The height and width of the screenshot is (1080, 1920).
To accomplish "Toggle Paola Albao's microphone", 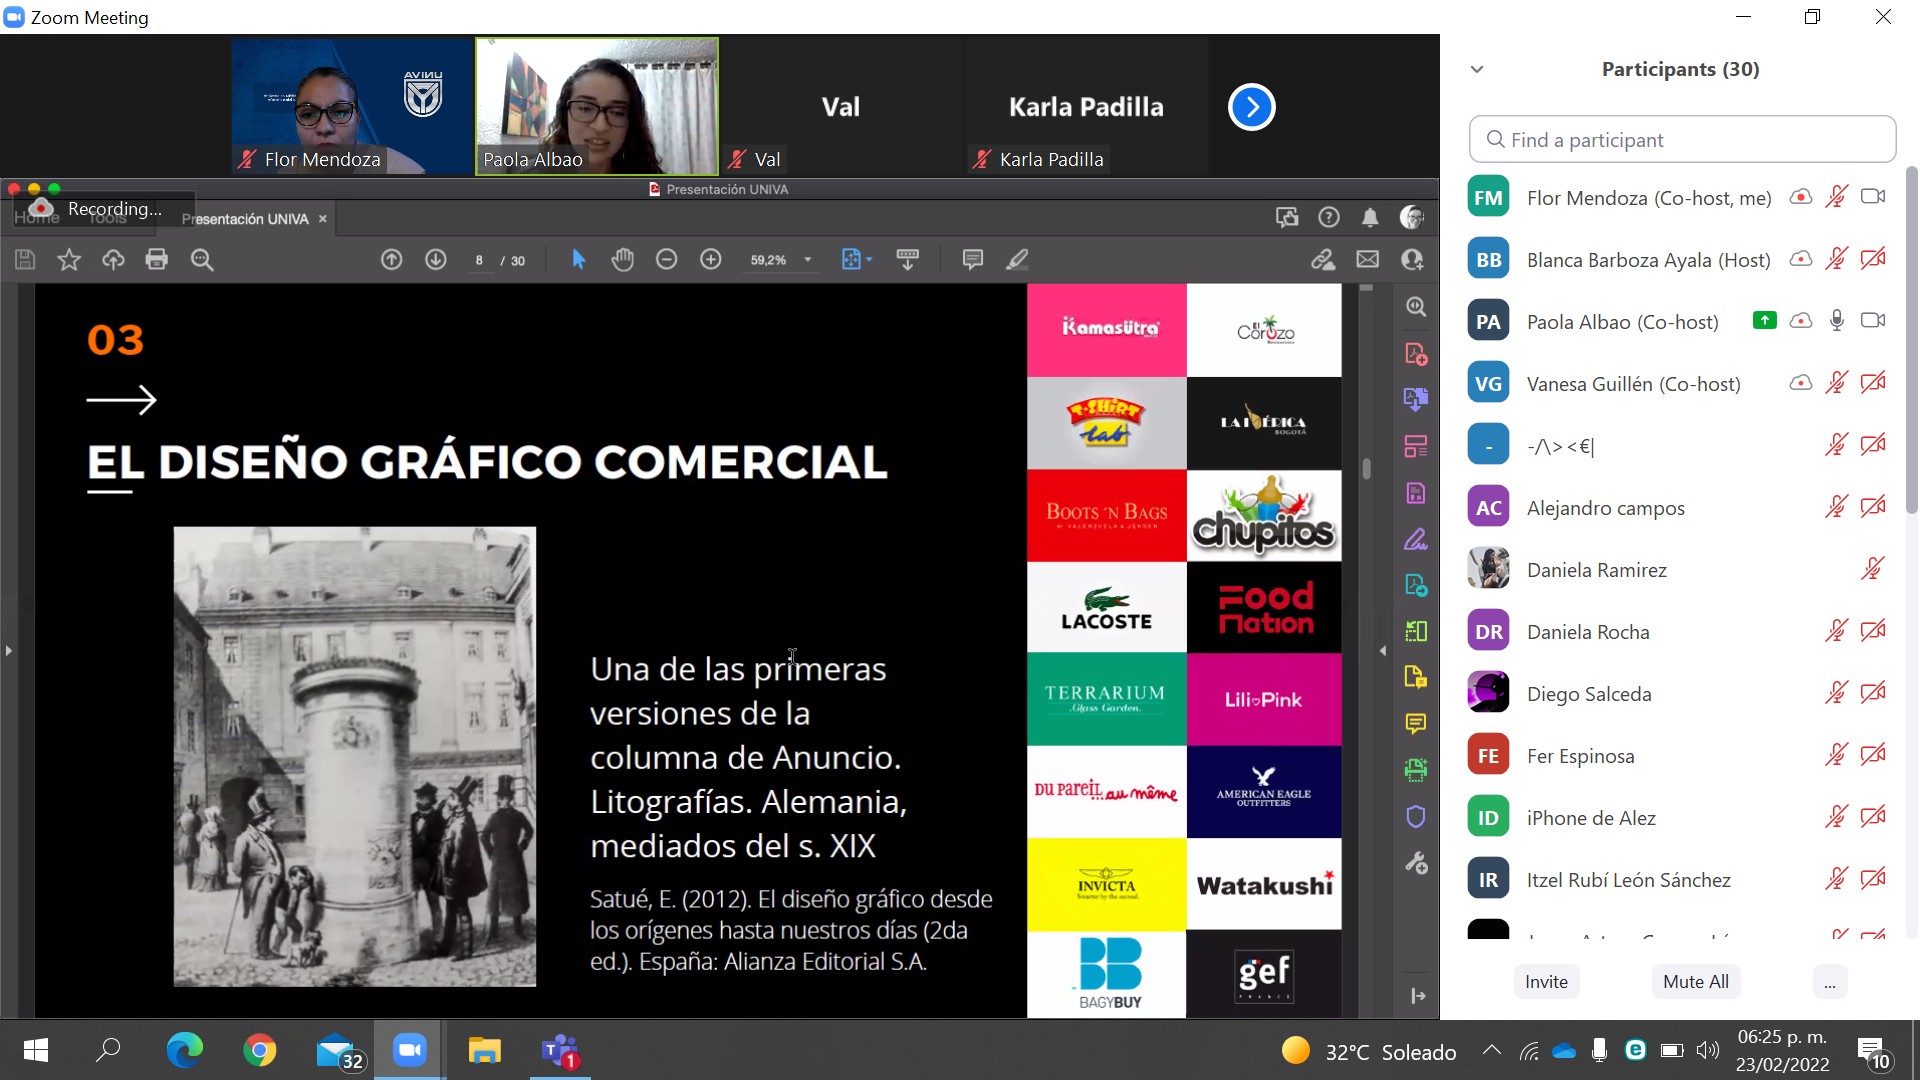I will click(x=1837, y=321).
